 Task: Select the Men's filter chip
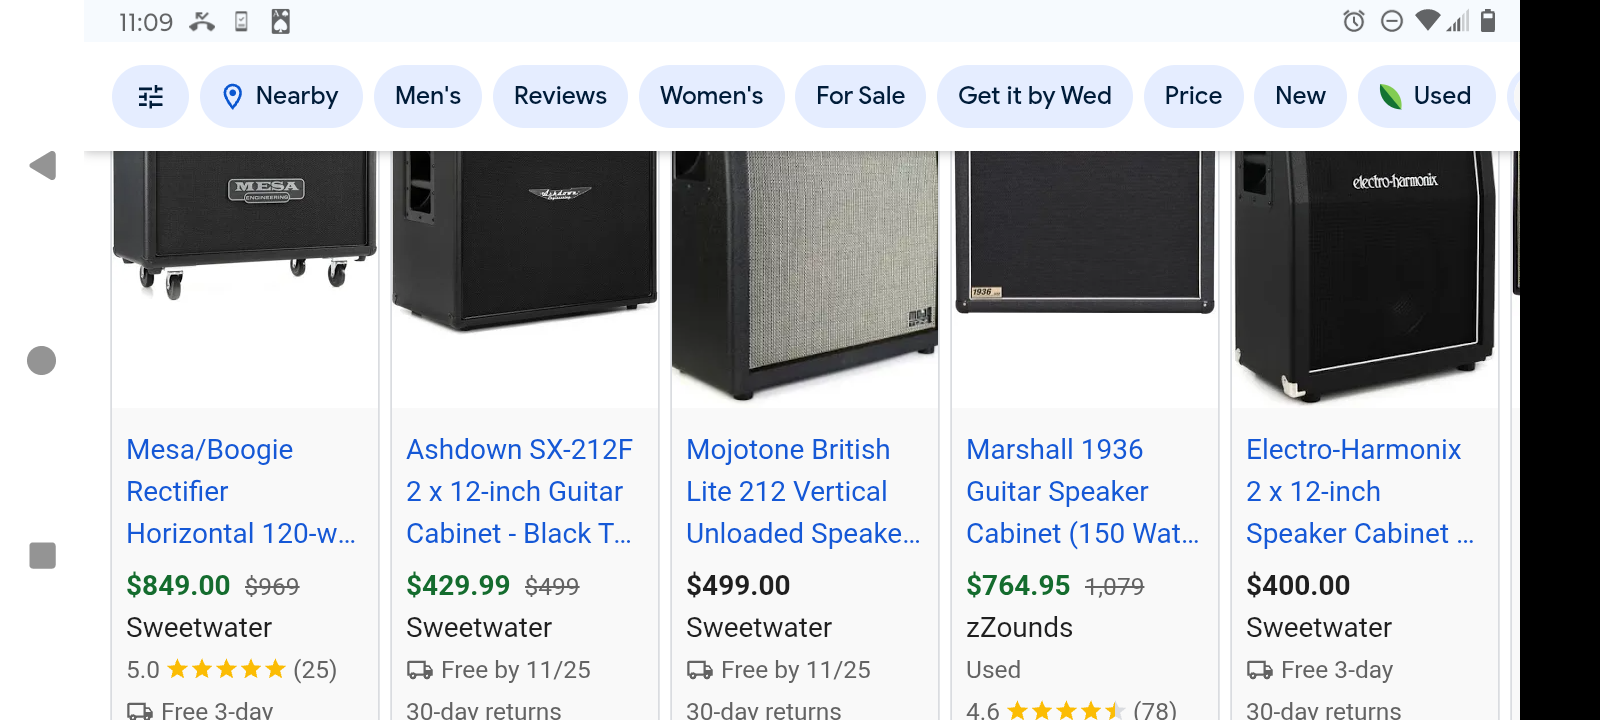tap(428, 97)
